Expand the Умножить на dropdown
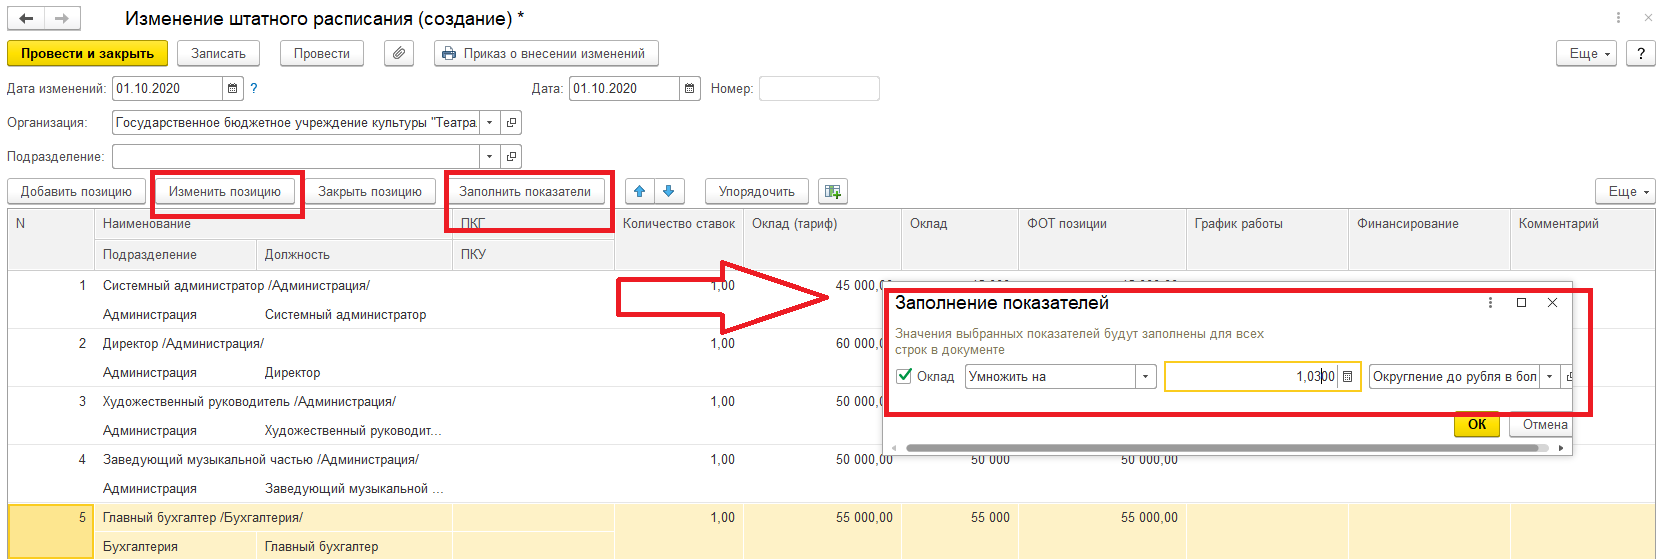1673x559 pixels. tap(1145, 377)
